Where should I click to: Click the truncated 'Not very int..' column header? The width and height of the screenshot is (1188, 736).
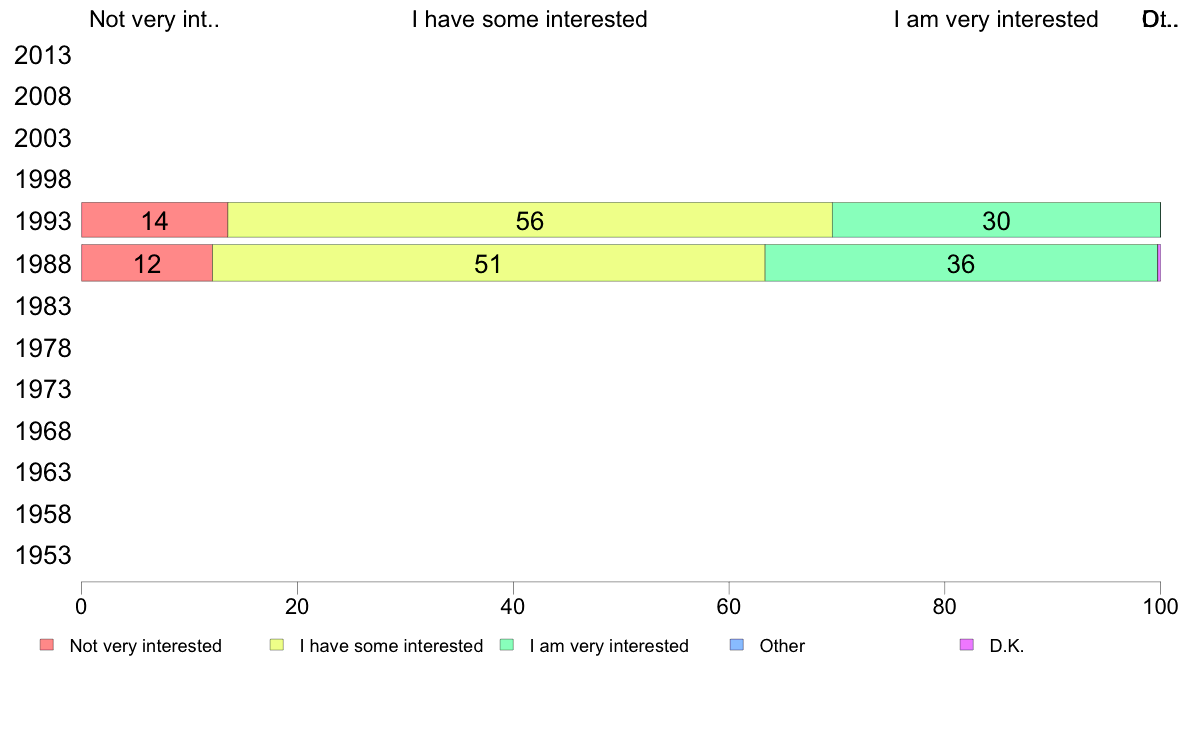[155, 19]
